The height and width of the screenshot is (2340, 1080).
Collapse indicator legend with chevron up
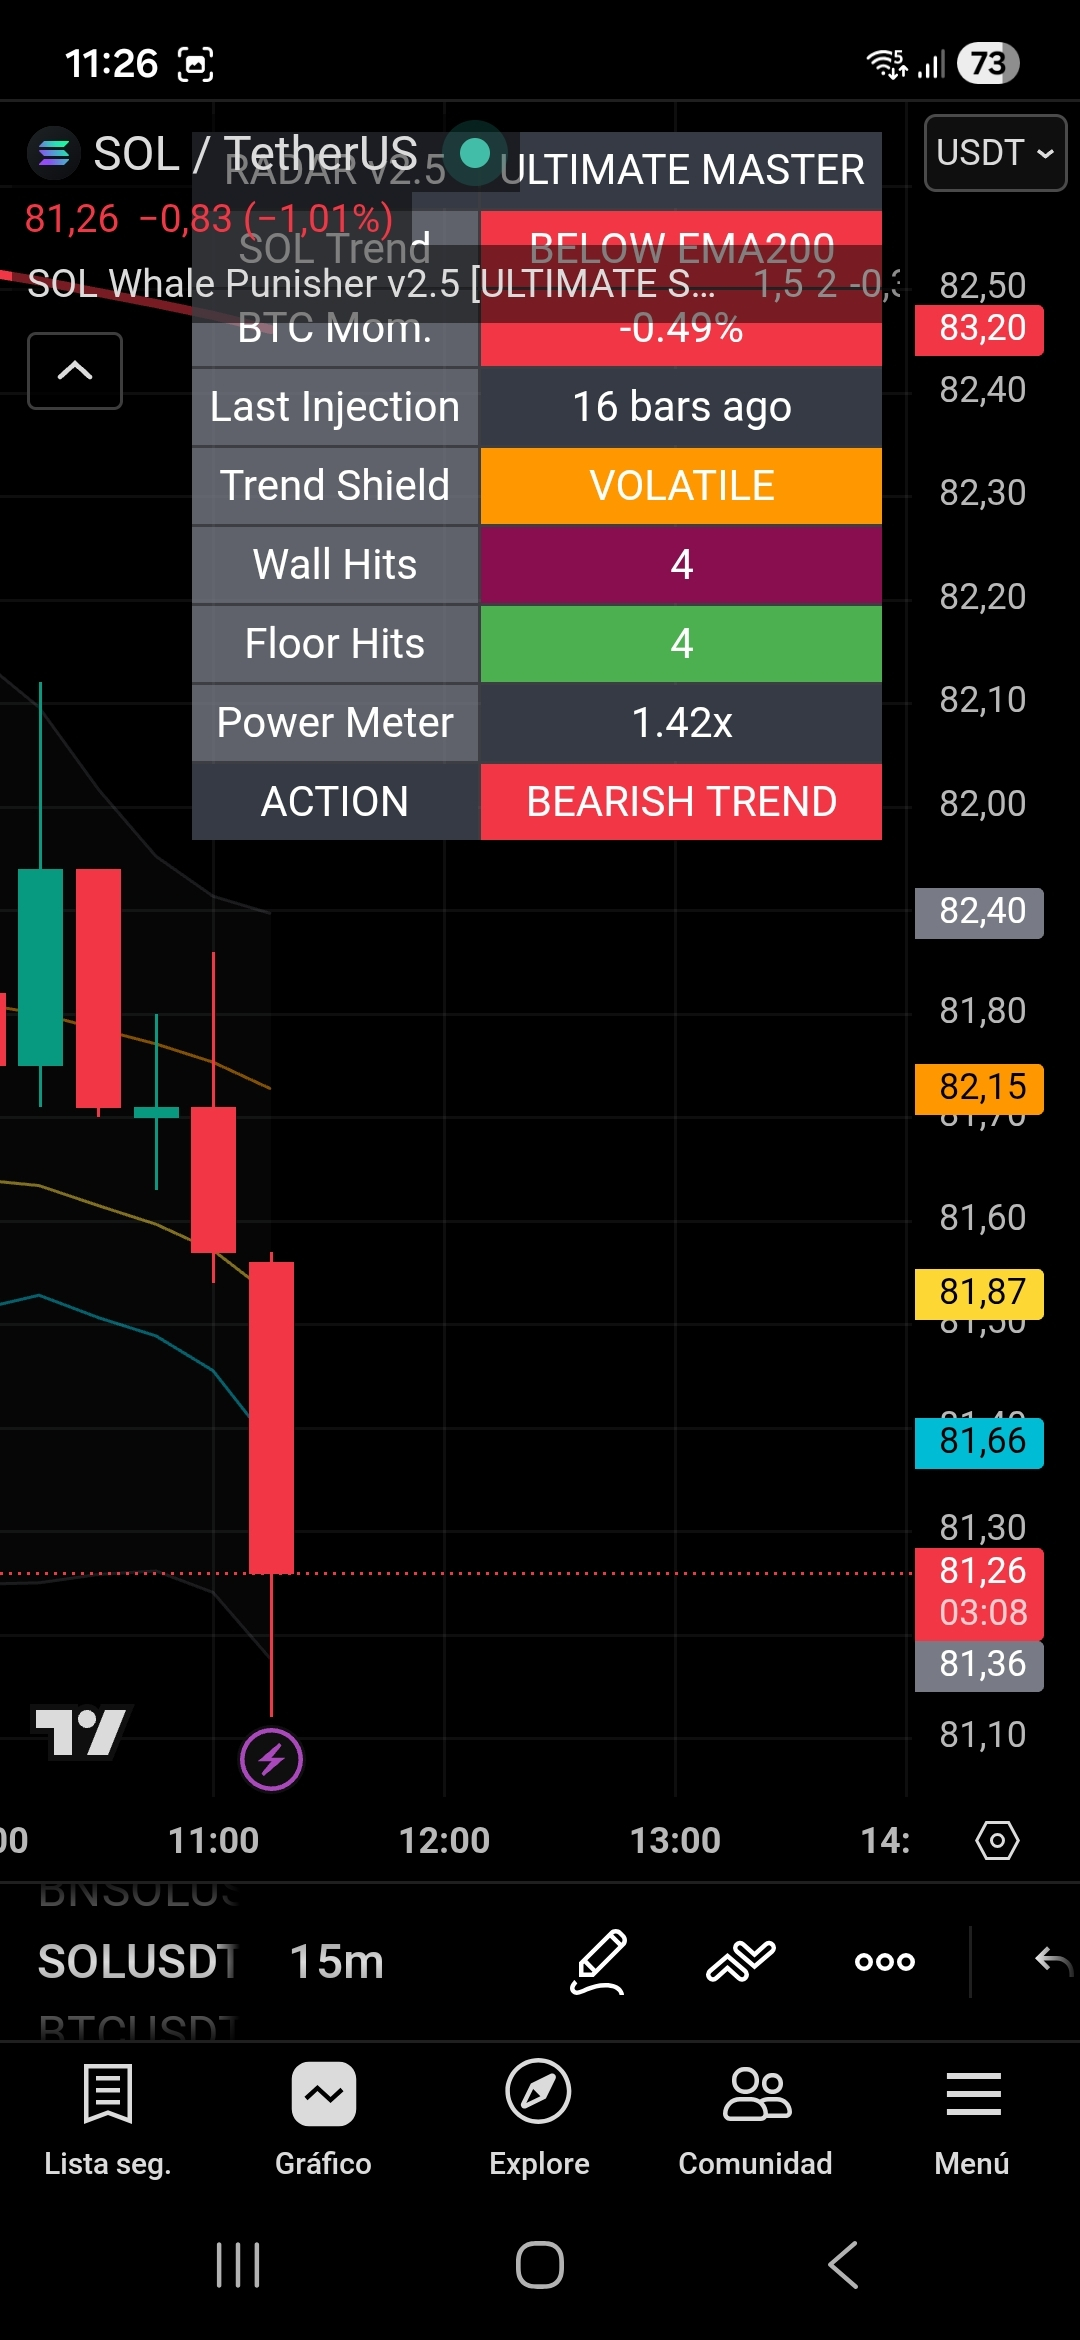(75, 371)
